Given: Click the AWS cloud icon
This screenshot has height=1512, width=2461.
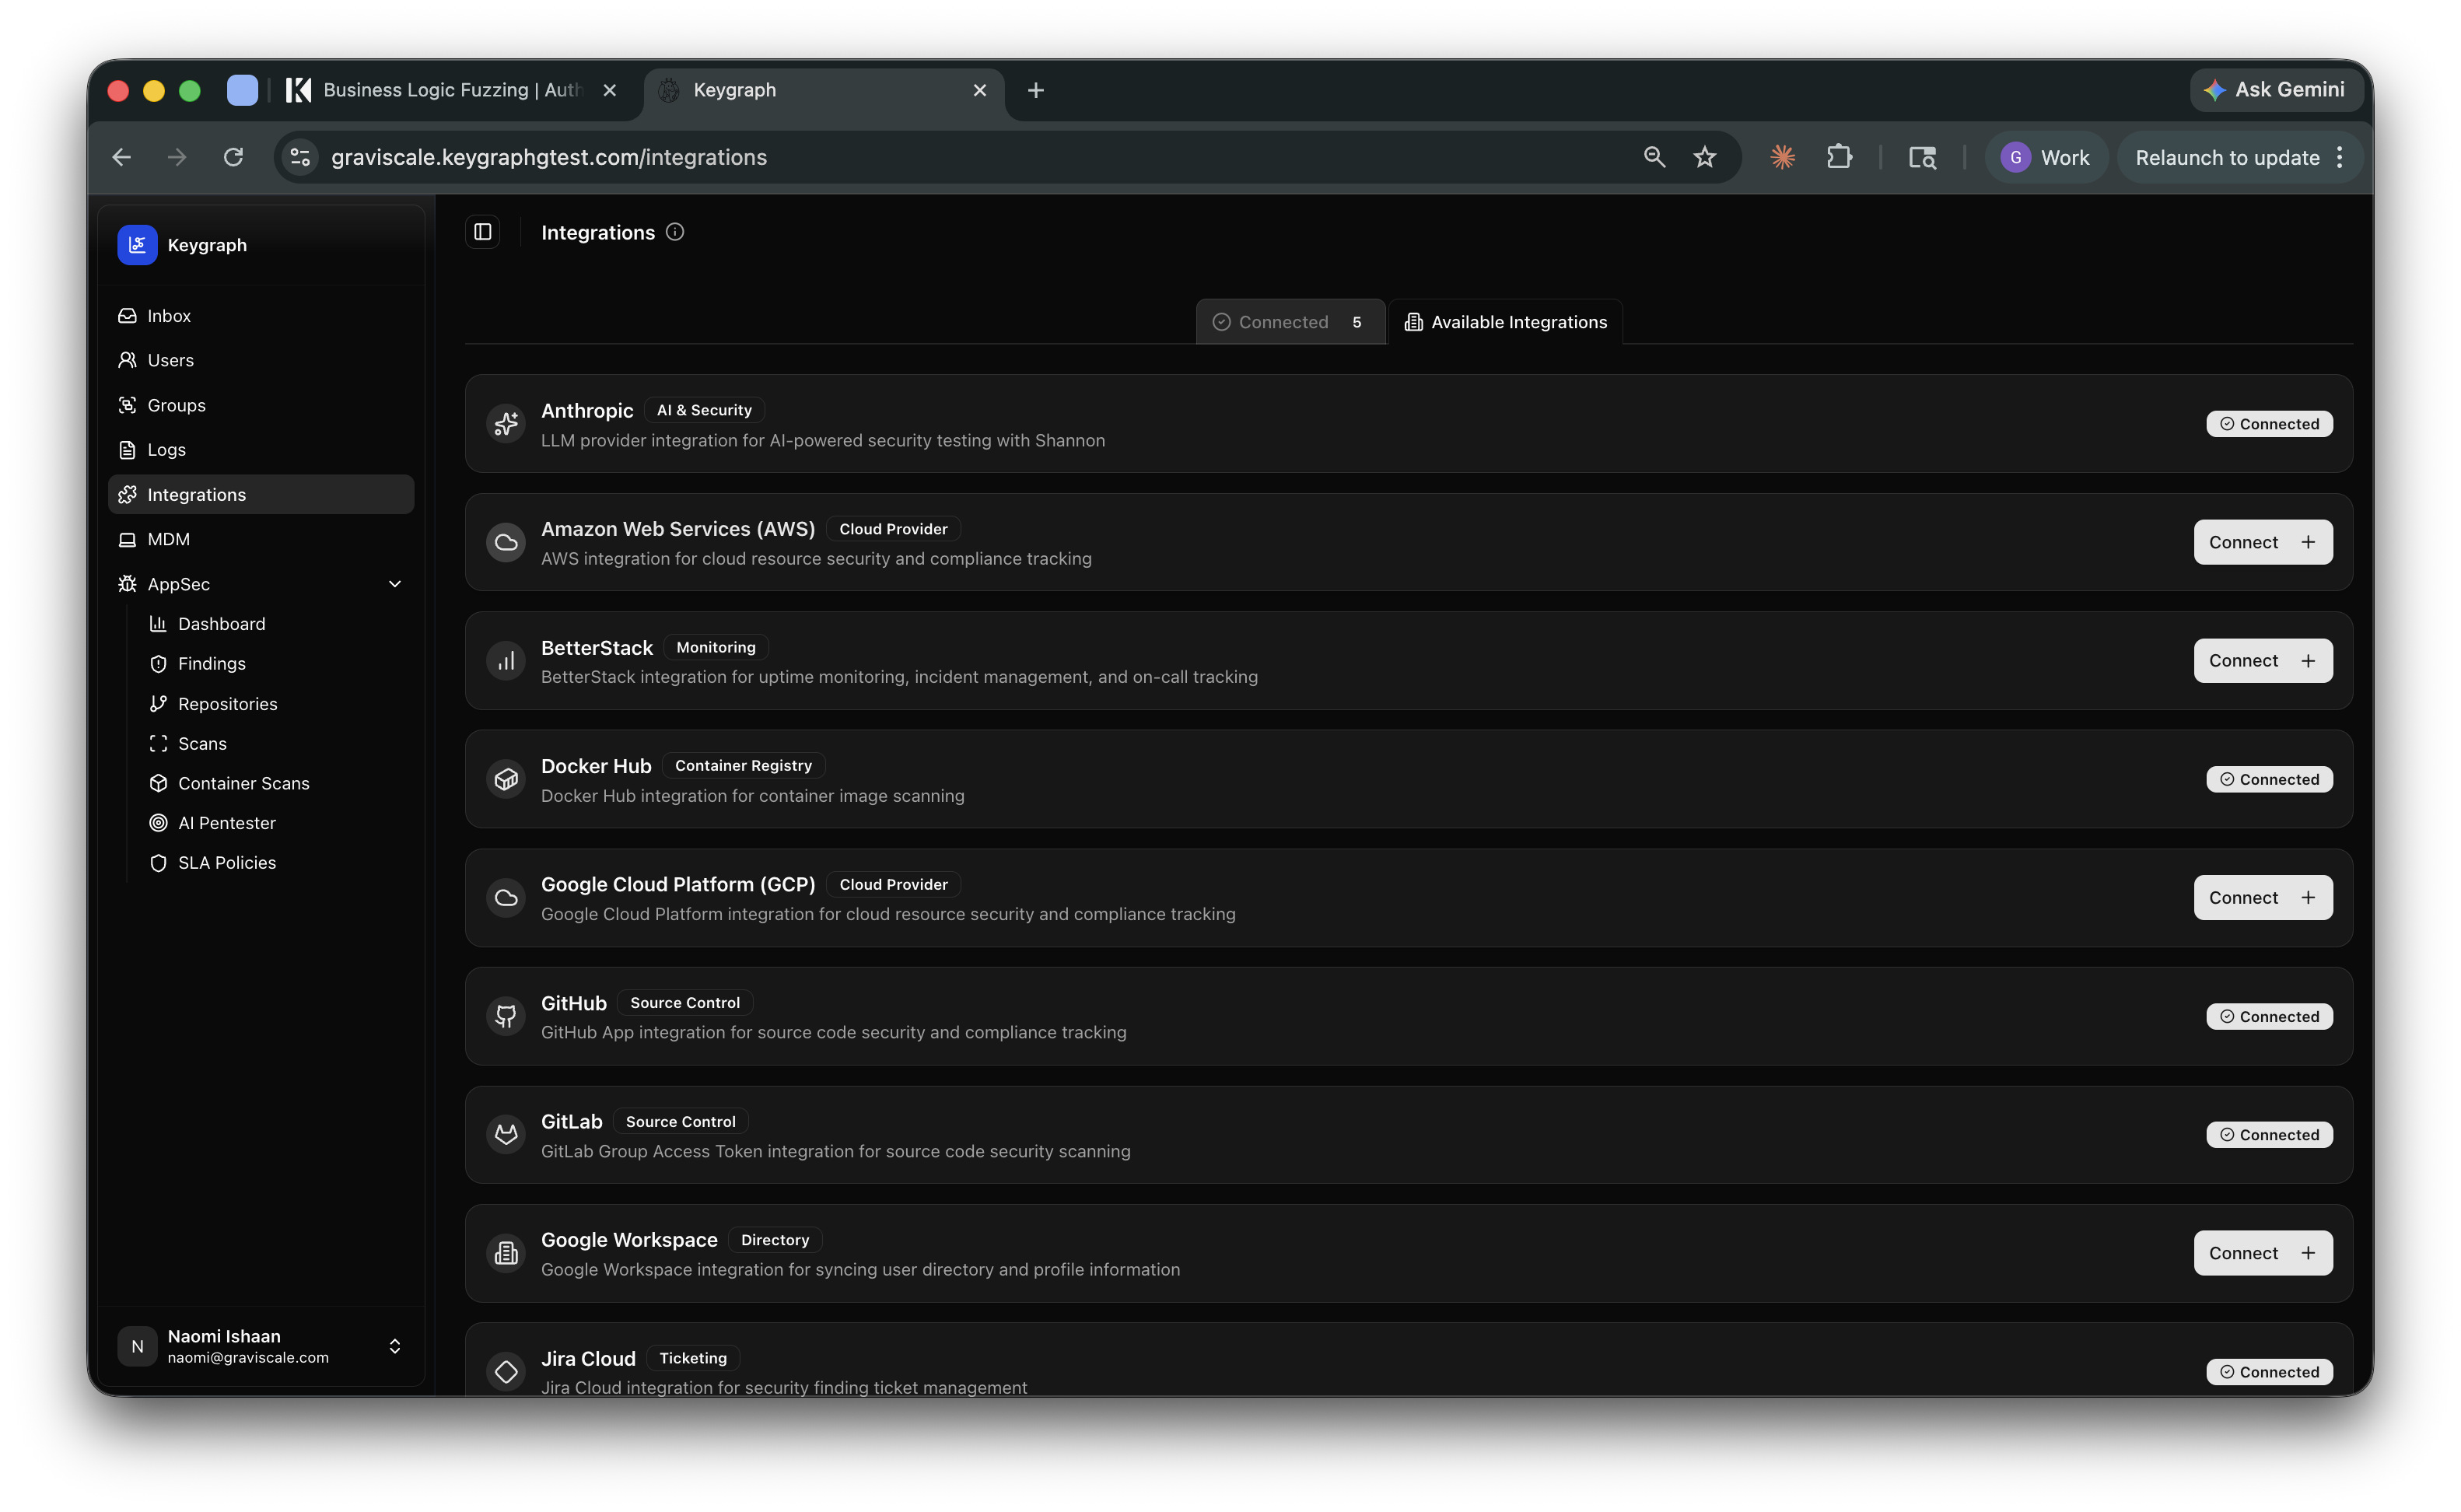Looking at the screenshot, I should click(506, 542).
